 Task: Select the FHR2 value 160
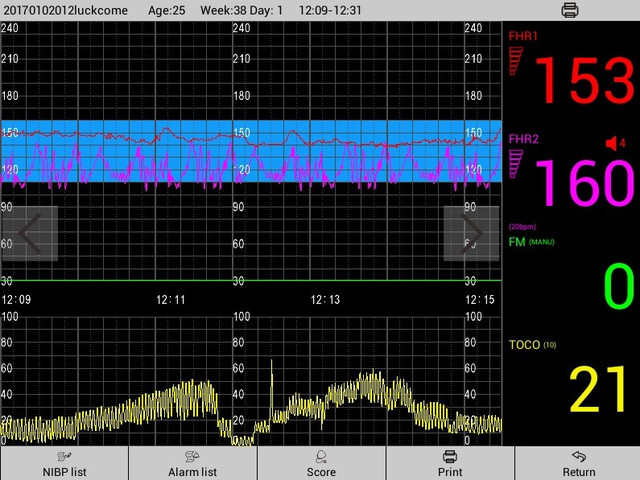(x=584, y=183)
